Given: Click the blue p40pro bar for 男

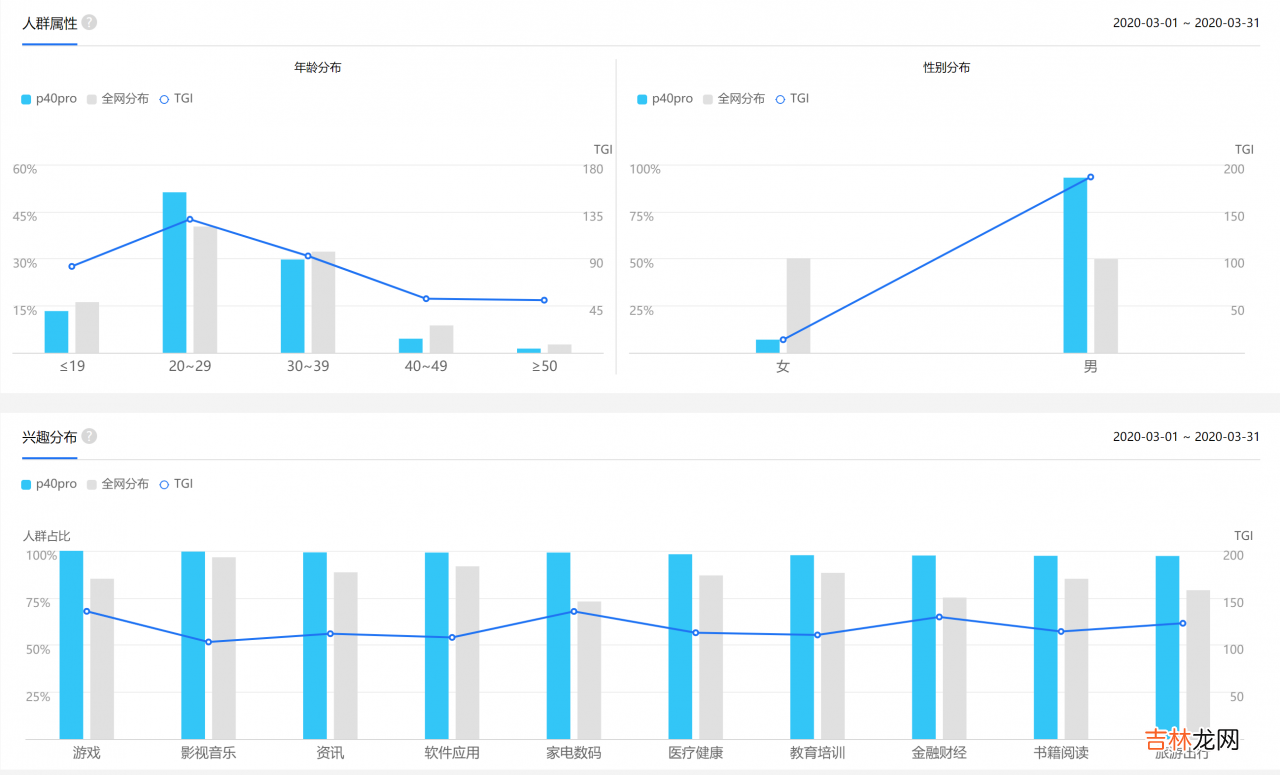Looking at the screenshot, I should [x=1075, y=265].
